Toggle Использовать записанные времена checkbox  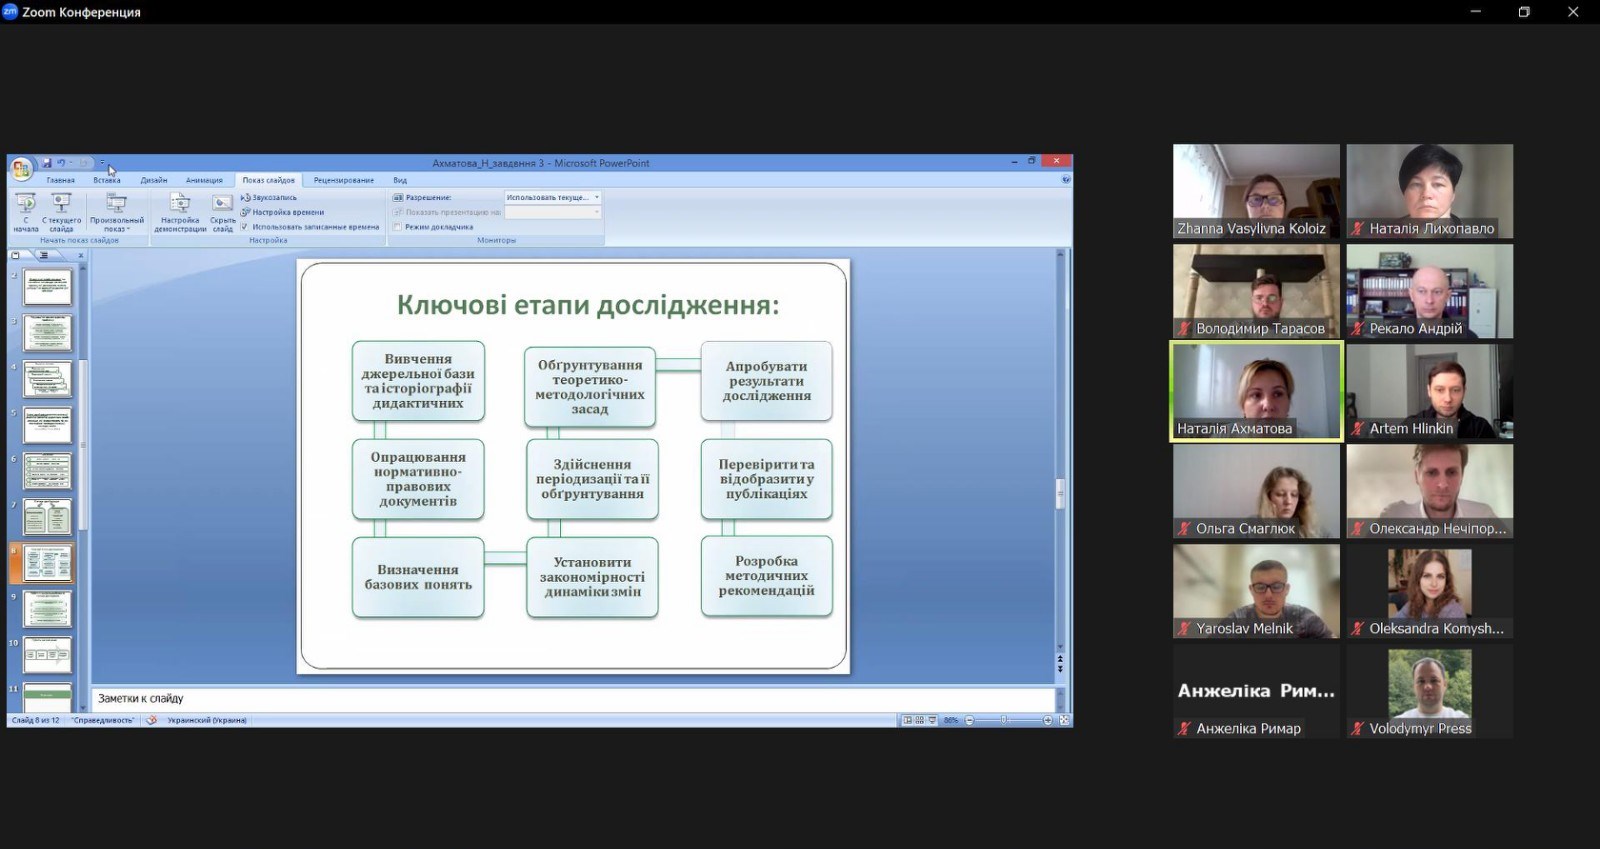pos(245,227)
